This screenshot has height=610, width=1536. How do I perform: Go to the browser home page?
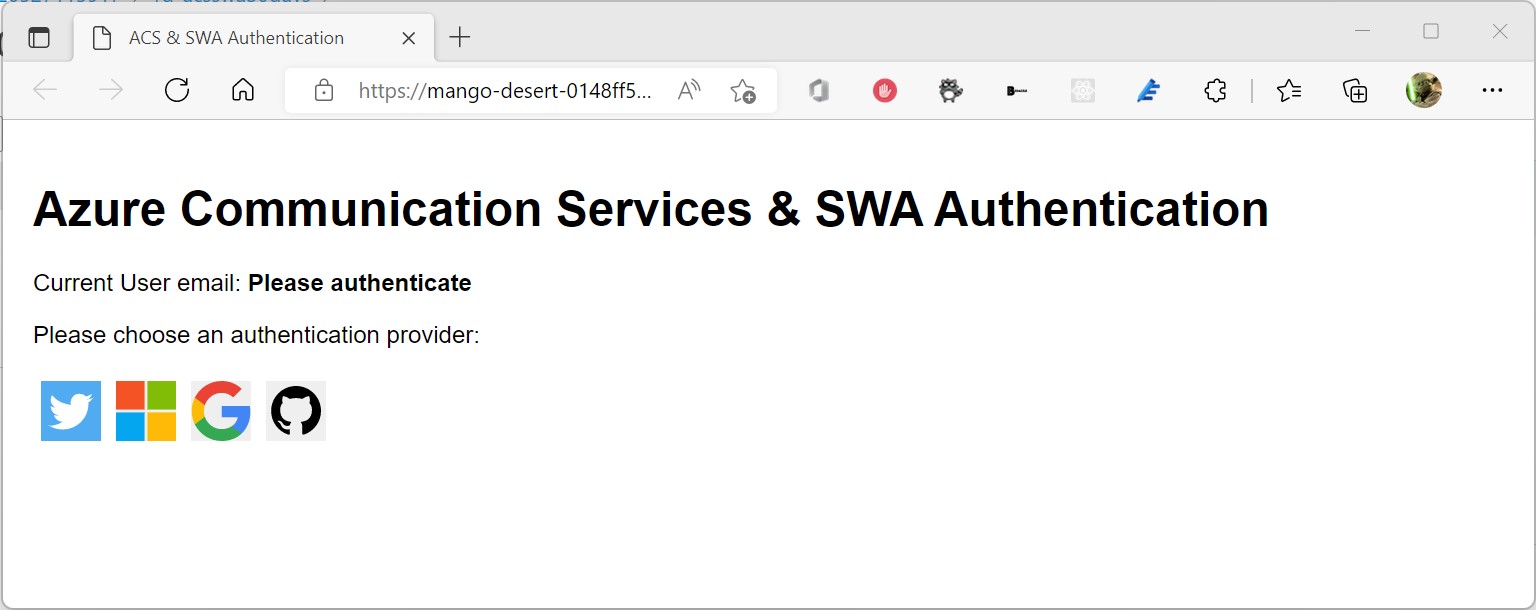tap(243, 90)
